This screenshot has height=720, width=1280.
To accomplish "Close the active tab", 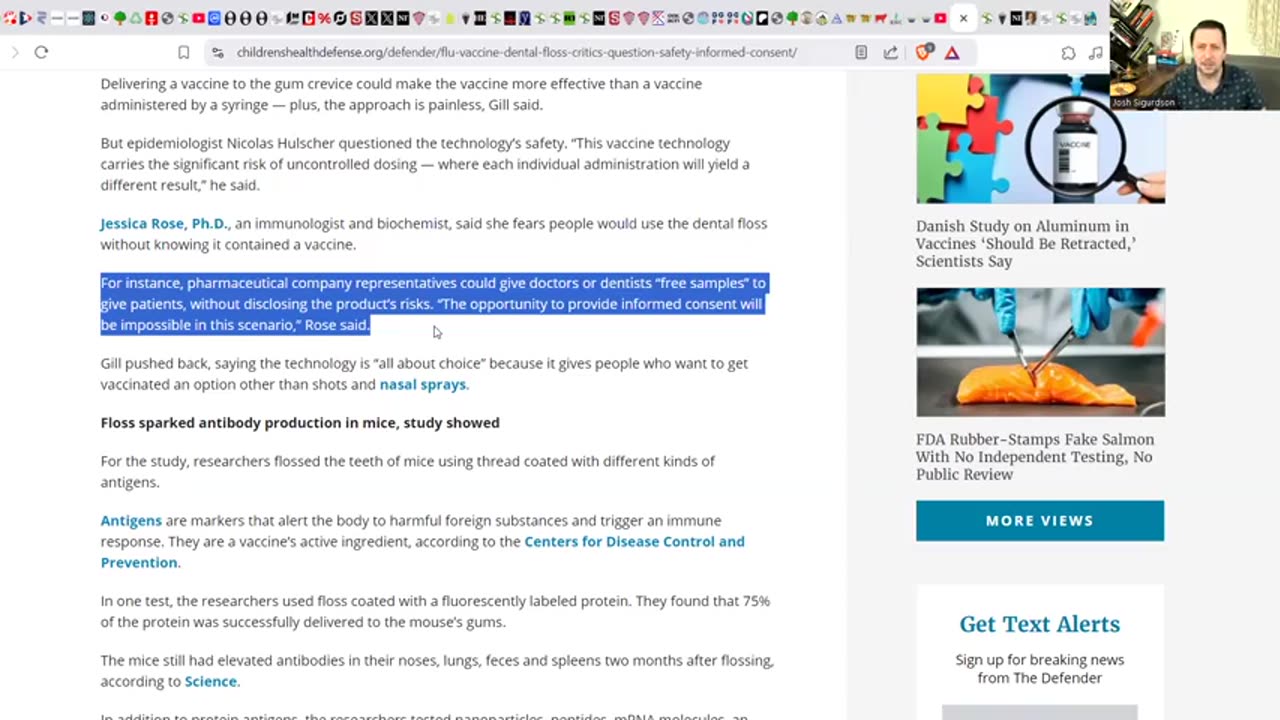I will point(963,18).
